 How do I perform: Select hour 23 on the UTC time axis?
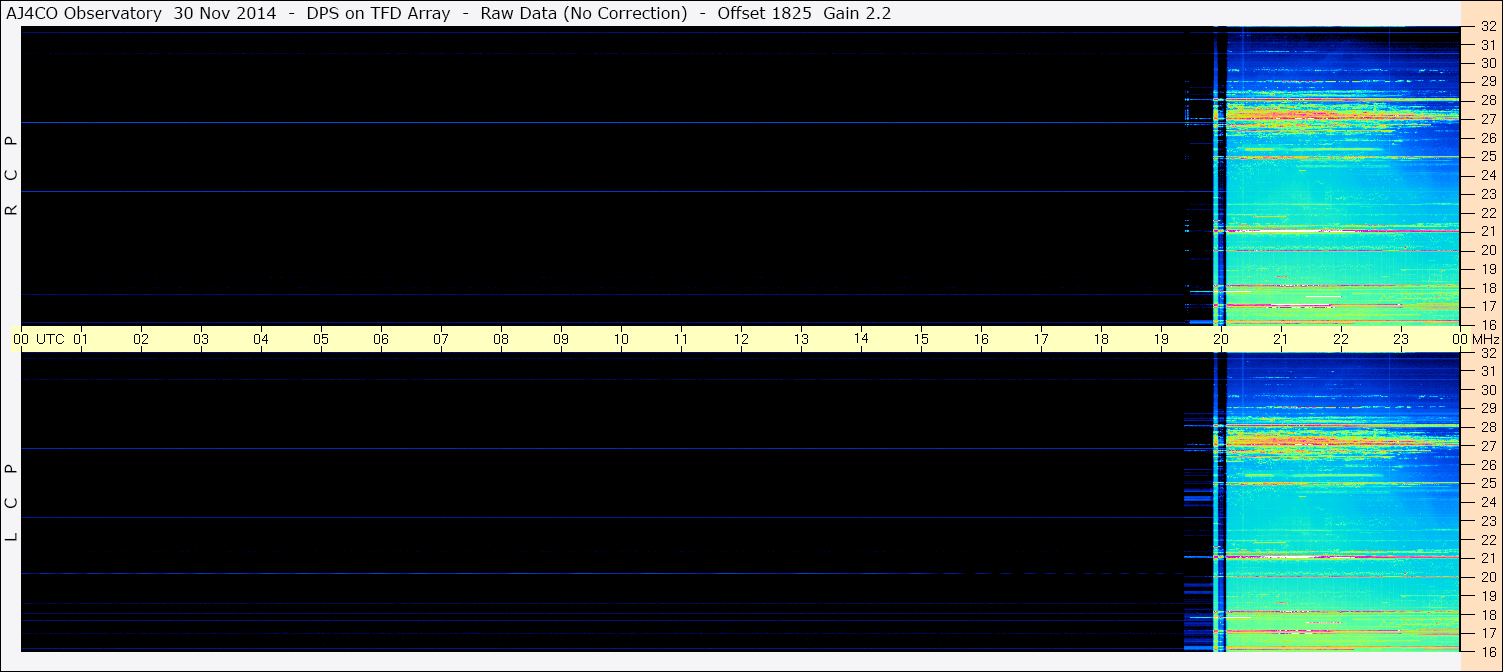1401,339
